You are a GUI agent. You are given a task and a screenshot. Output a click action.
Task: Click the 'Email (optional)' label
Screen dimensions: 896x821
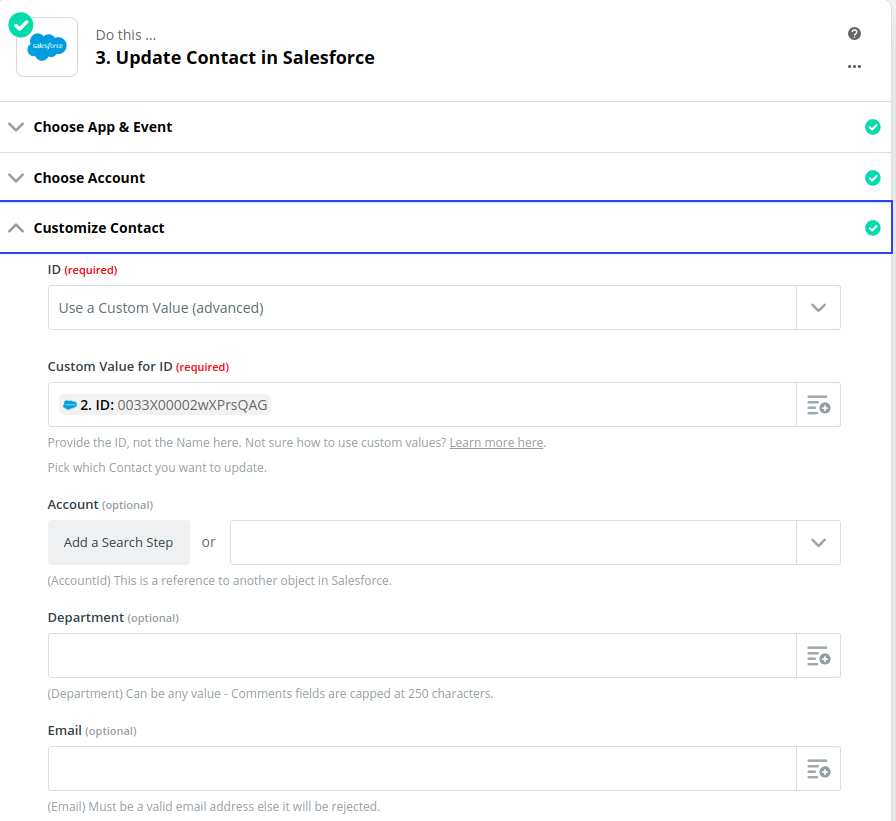point(92,731)
